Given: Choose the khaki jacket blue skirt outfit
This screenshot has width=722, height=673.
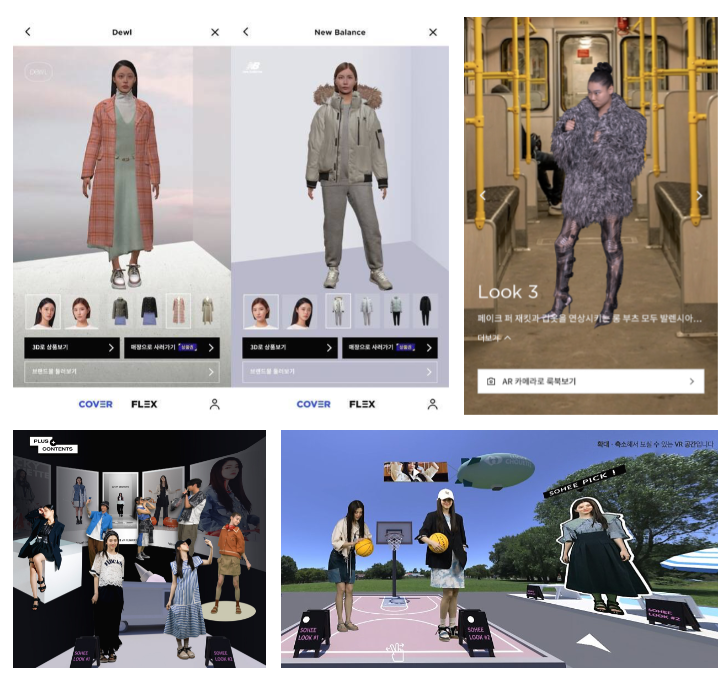Looking at the screenshot, I should point(120,311).
